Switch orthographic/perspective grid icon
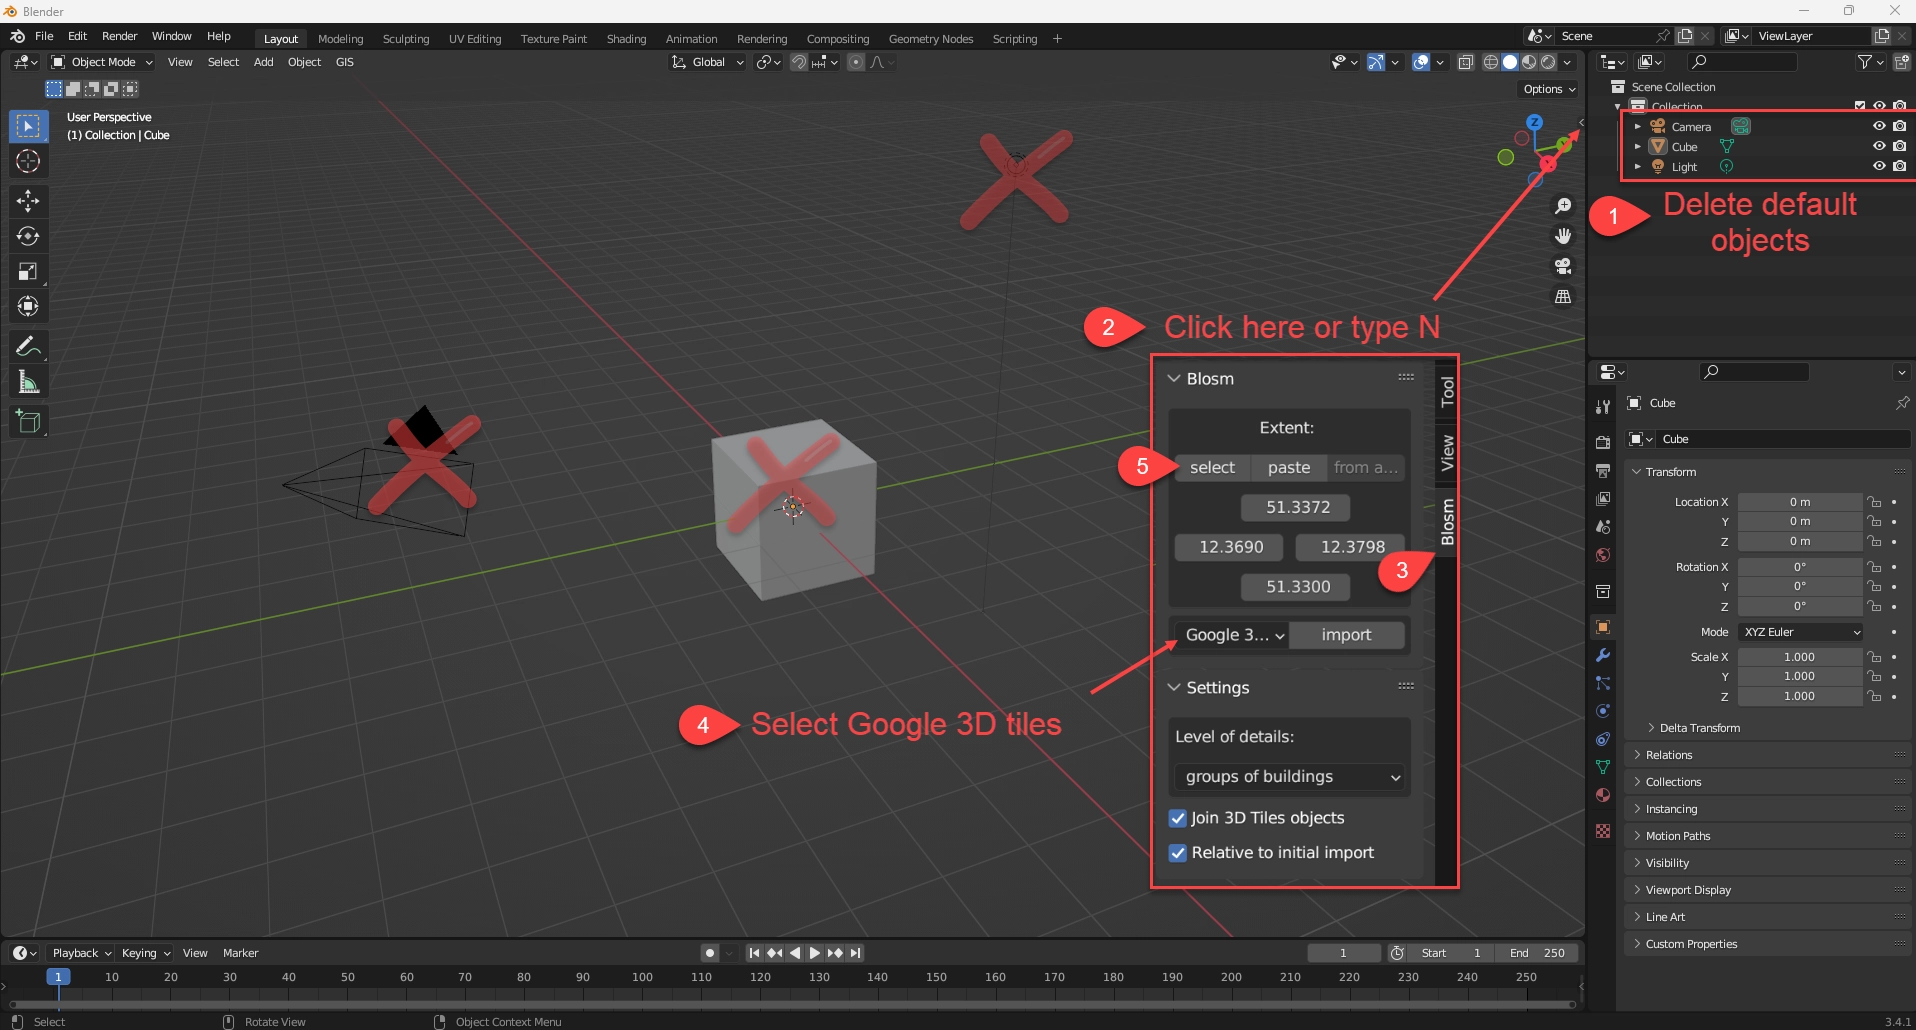Viewport: 1916px width, 1030px height. [x=1562, y=296]
